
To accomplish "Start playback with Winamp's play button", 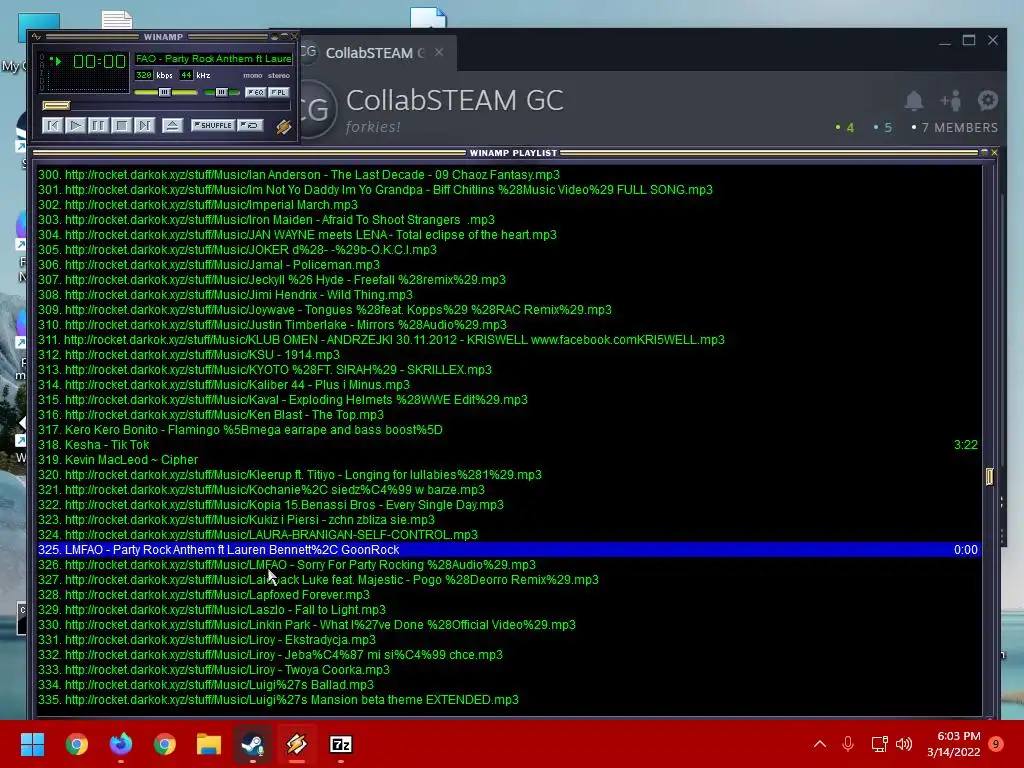I will pyautogui.click(x=75, y=125).
